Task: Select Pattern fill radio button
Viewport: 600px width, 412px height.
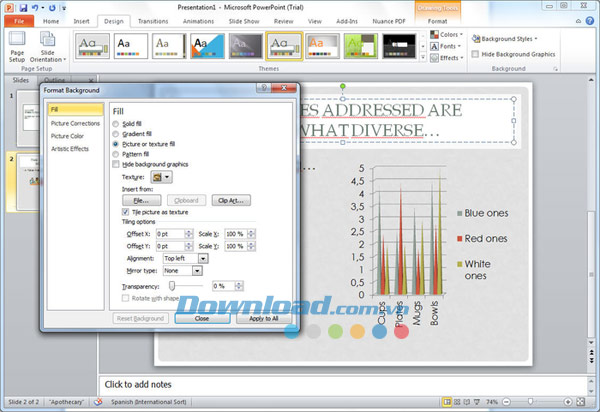Action: pos(116,154)
